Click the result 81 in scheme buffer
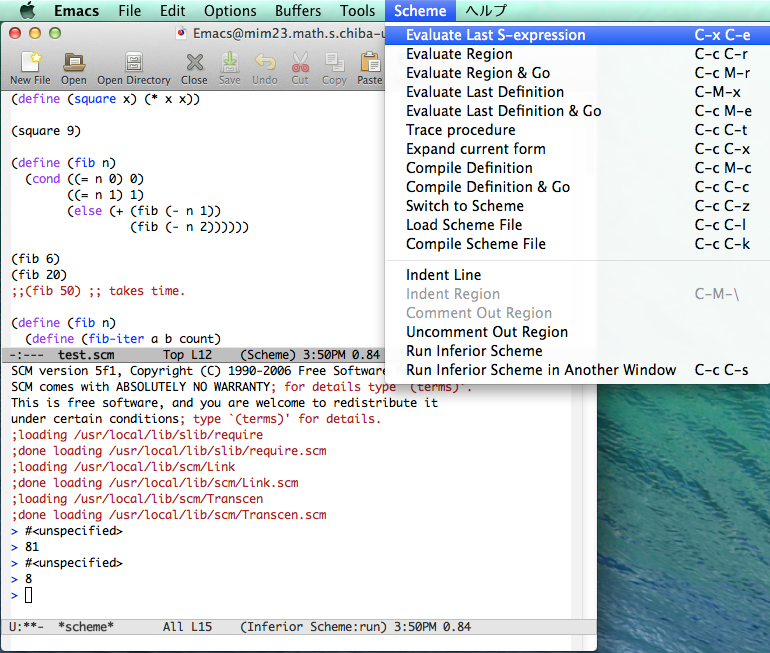The image size is (770, 653). point(32,547)
